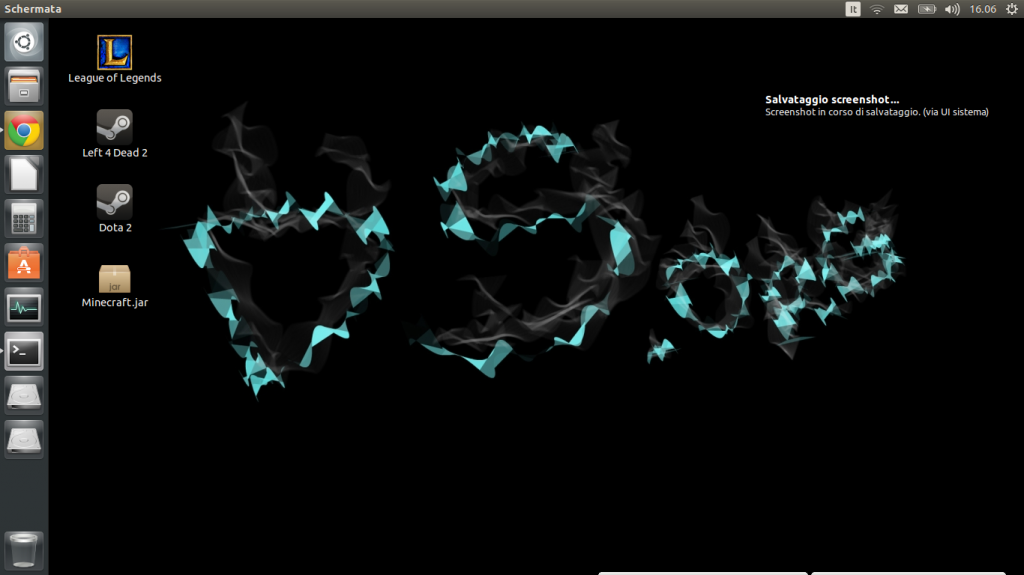Switch to the running Terminal
The image size is (1024, 575).
point(24,350)
